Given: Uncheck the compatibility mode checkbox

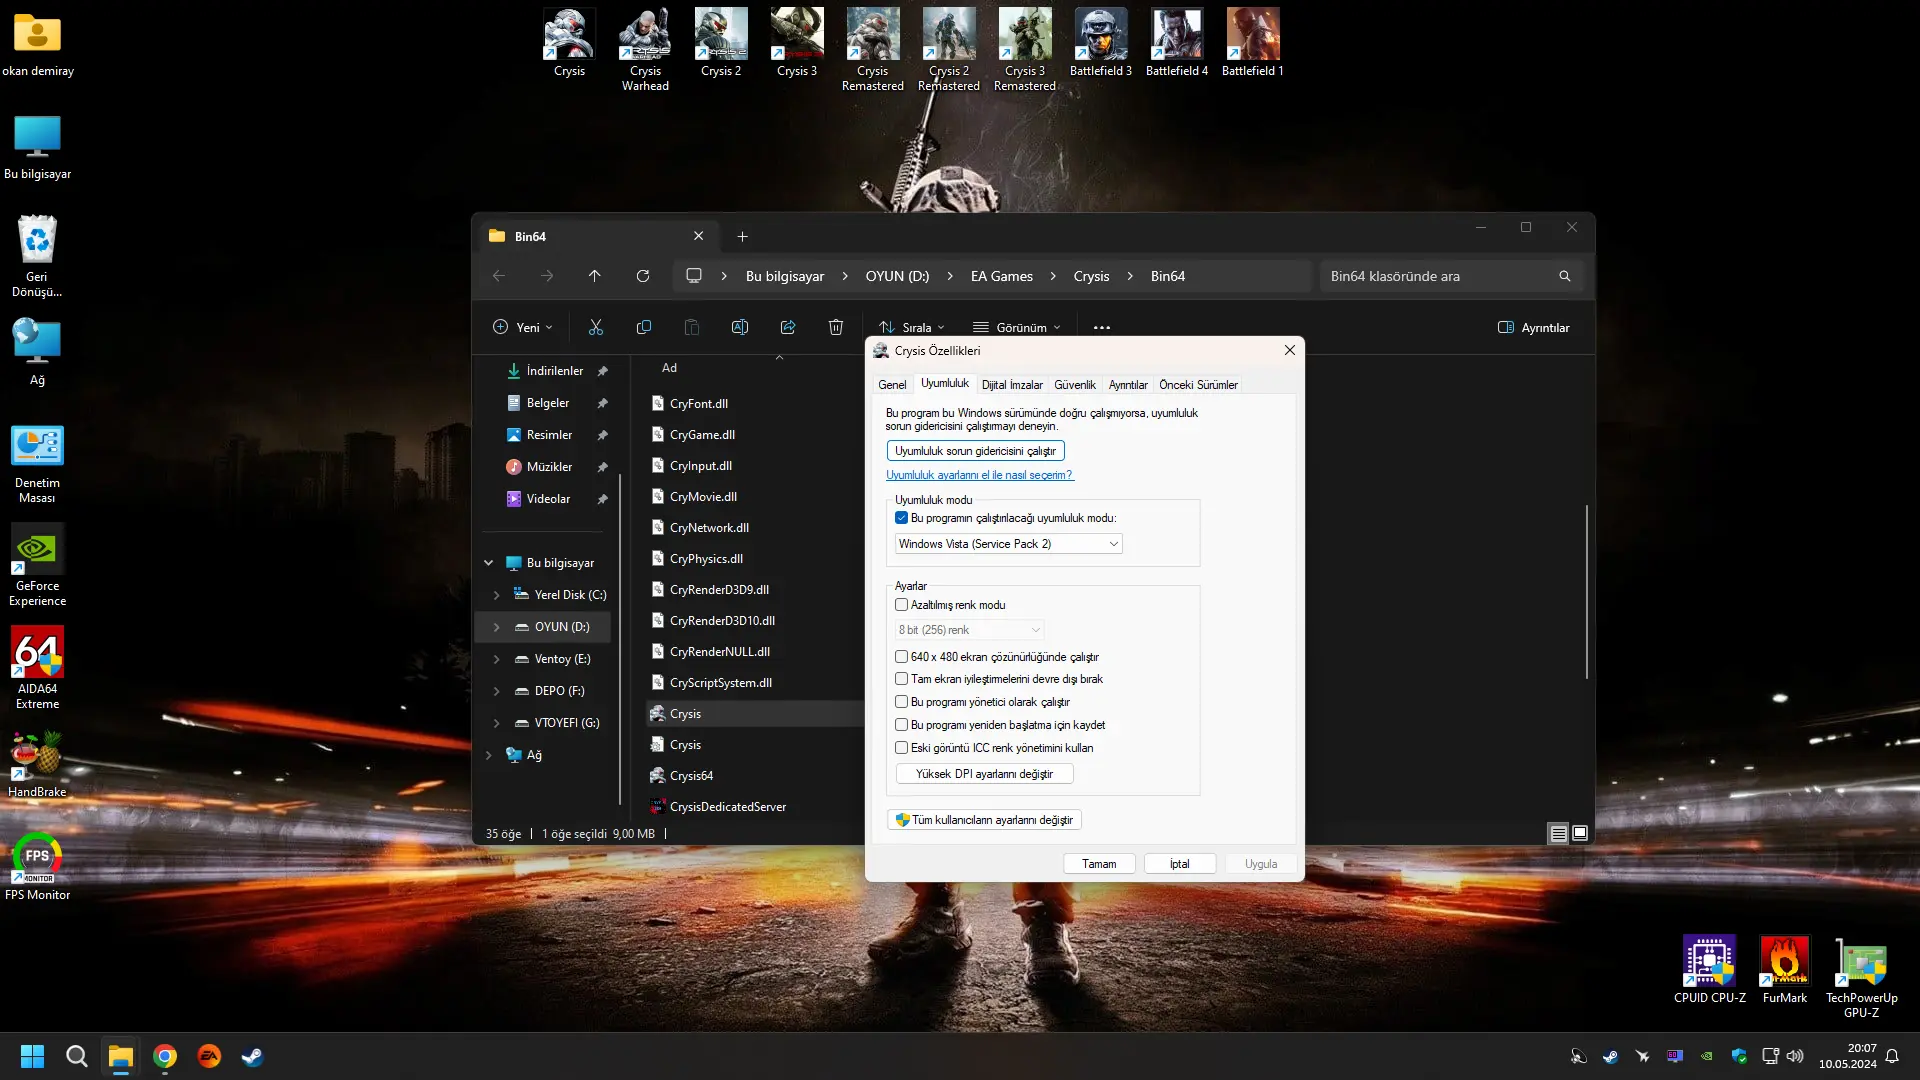Looking at the screenshot, I should point(901,518).
